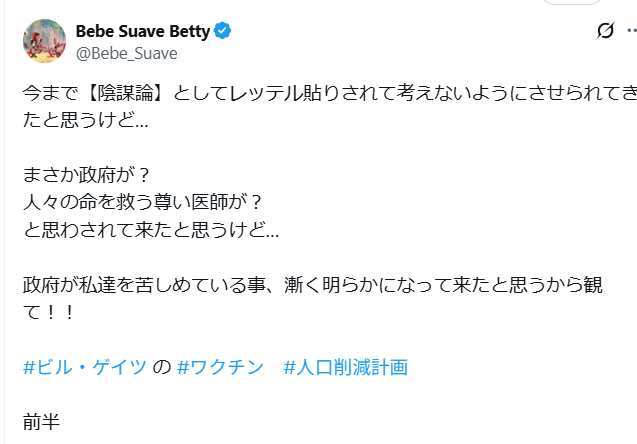Follow the #ワクチン hashtag link
The width and height of the screenshot is (637, 444).
click(219, 367)
